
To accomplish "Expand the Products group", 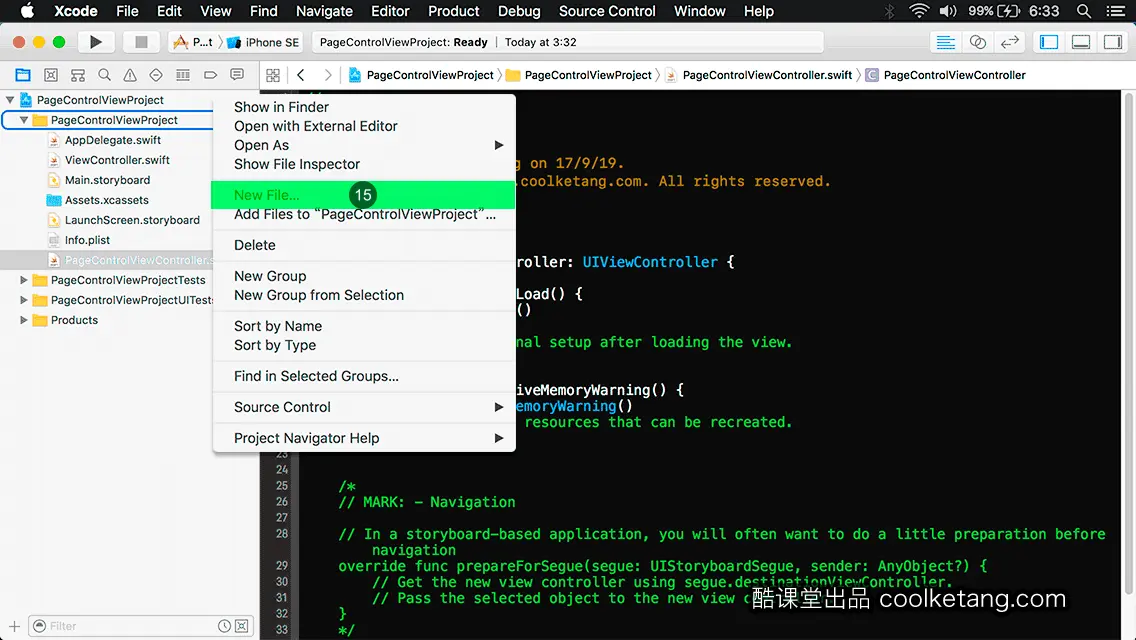I will pos(24,320).
